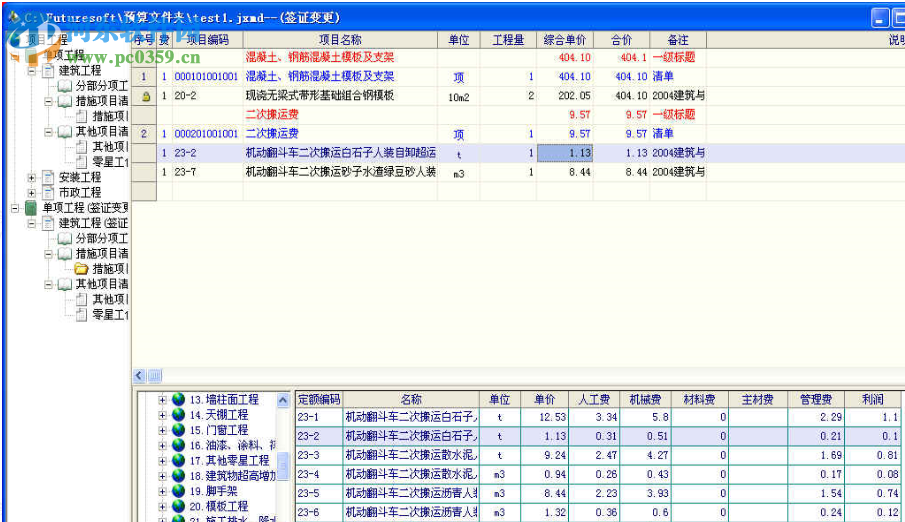This screenshot has height=522, width=905.
Task: Expand the 20.模板工程 chapter
Action: pos(162,507)
